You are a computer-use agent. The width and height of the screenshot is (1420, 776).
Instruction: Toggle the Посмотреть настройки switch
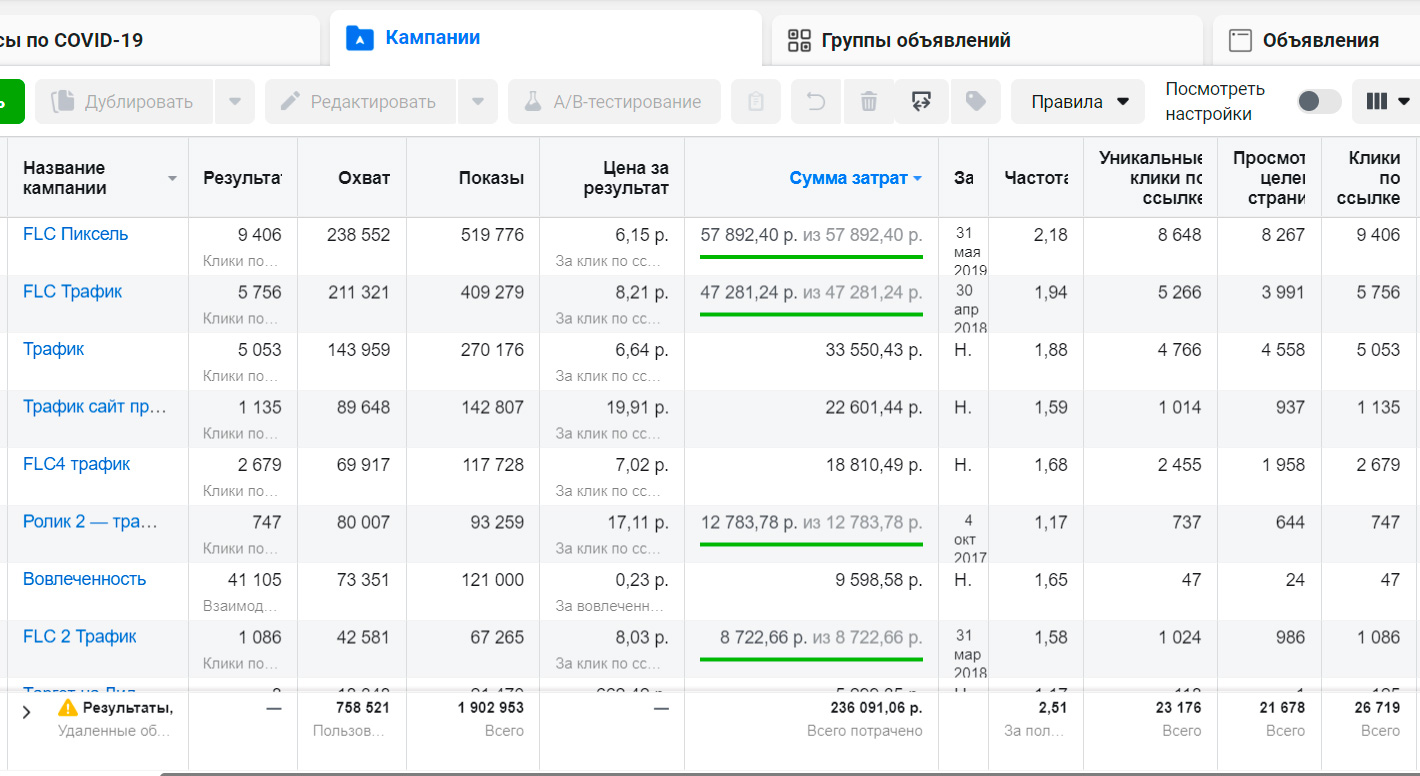pos(1318,101)
